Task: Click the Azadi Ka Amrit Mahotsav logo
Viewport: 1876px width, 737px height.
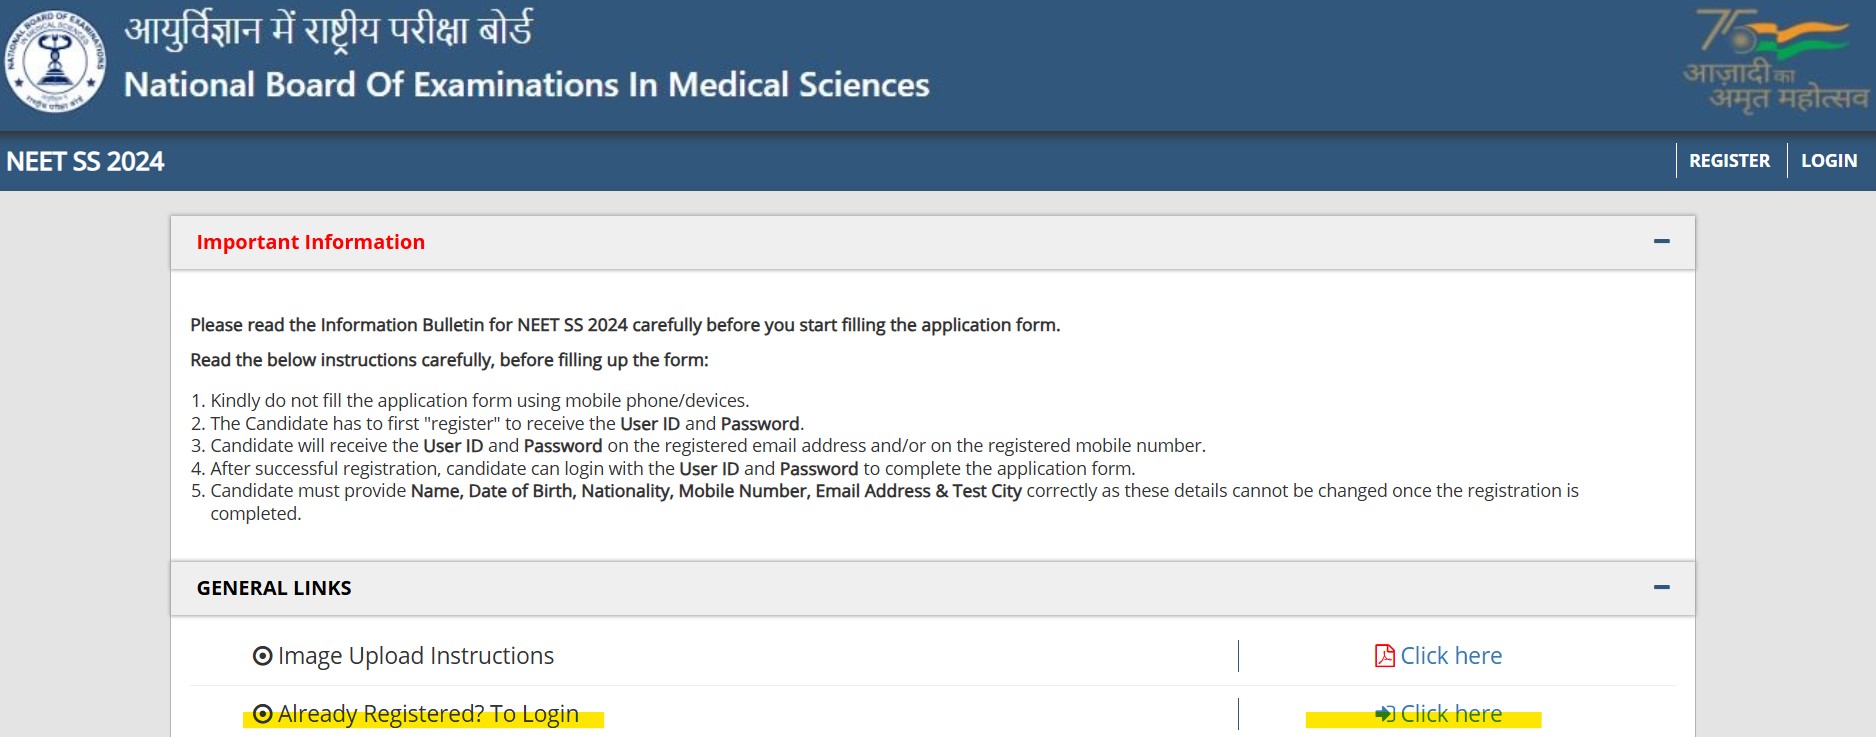Action: pos(1775,62)
